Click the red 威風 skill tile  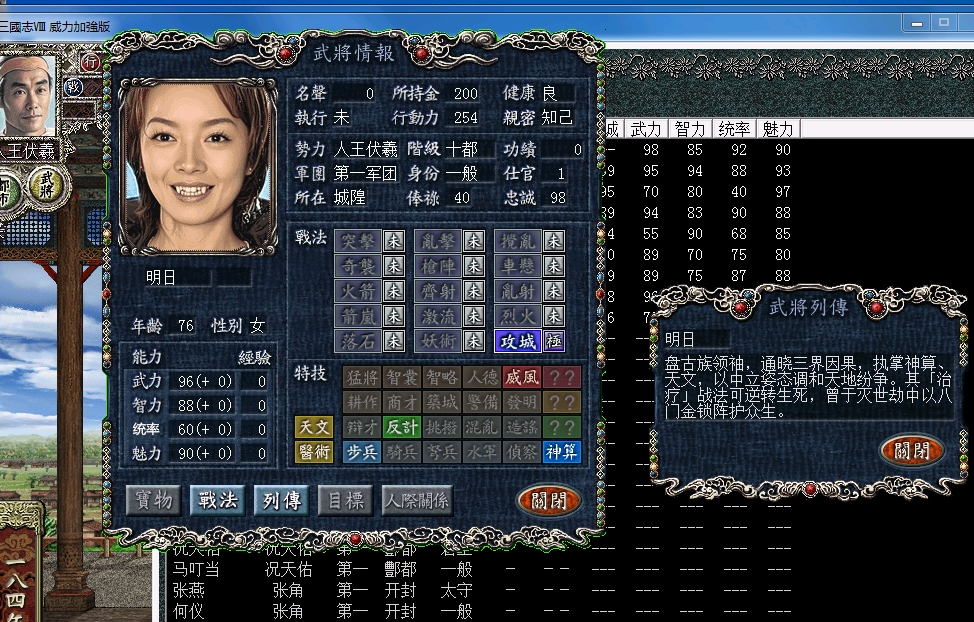click(522, 377)
